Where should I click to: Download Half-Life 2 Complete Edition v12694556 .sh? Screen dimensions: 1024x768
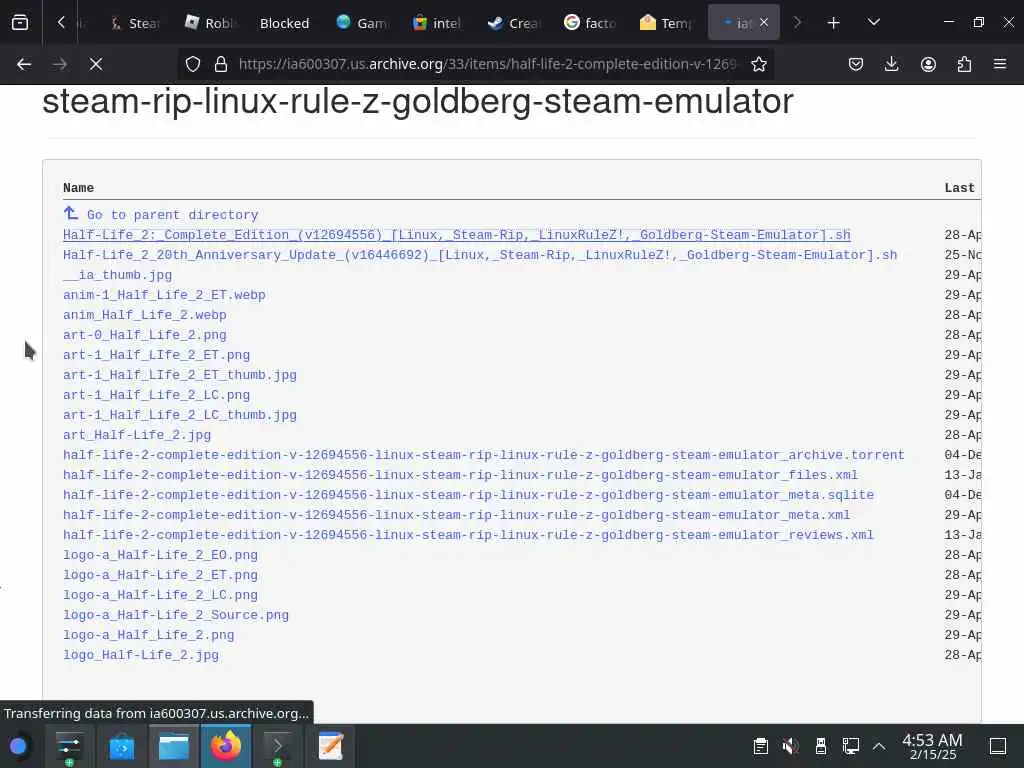pos(456,234)
